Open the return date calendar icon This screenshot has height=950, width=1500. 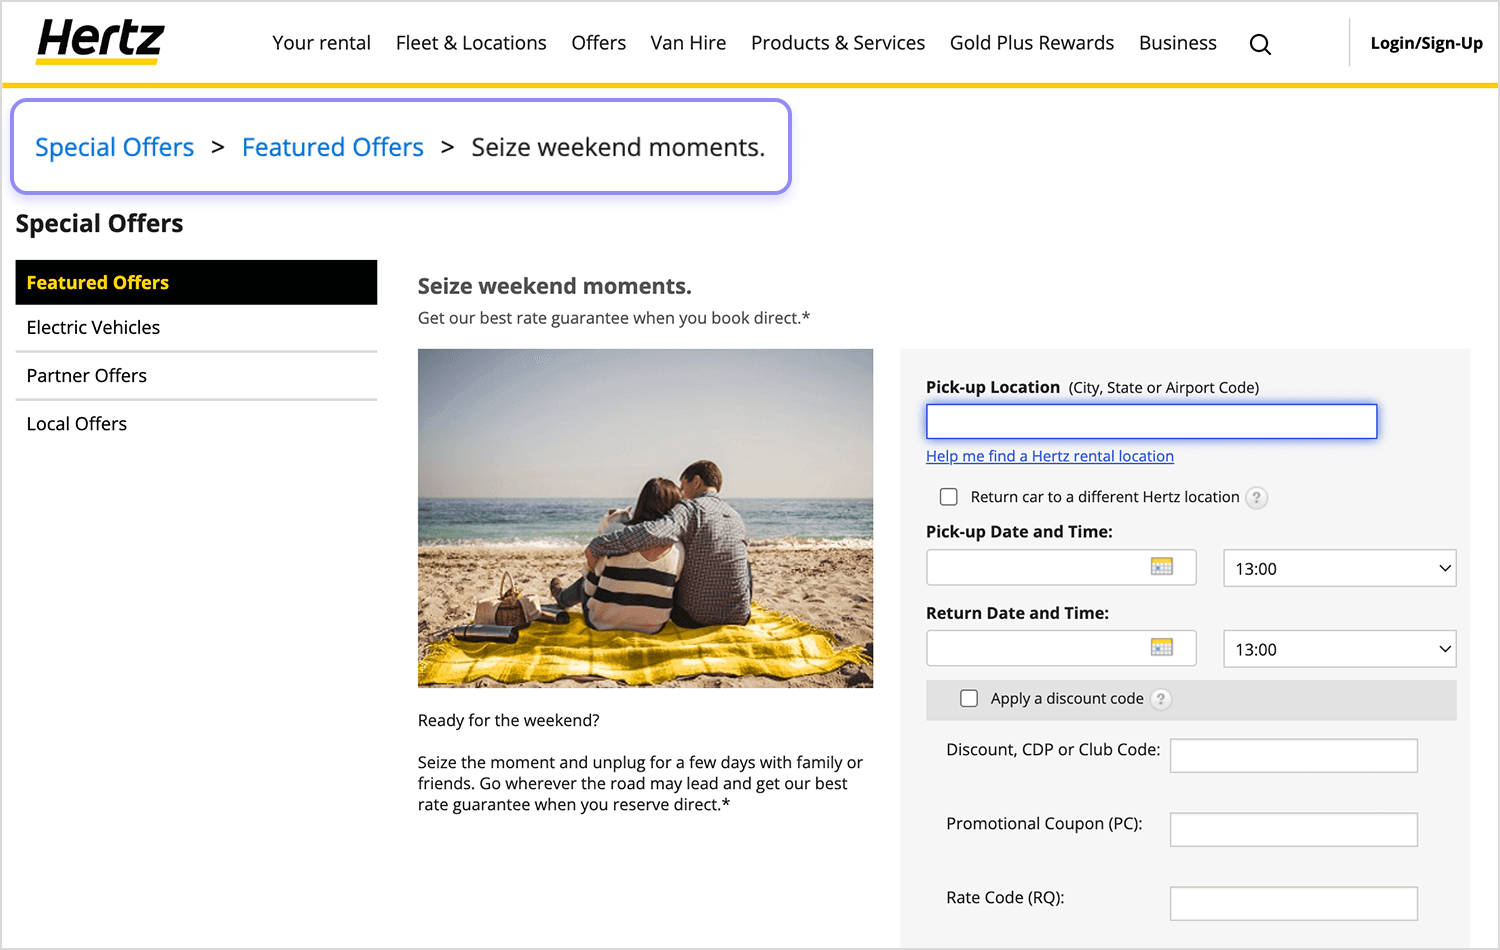point(1163,648)
